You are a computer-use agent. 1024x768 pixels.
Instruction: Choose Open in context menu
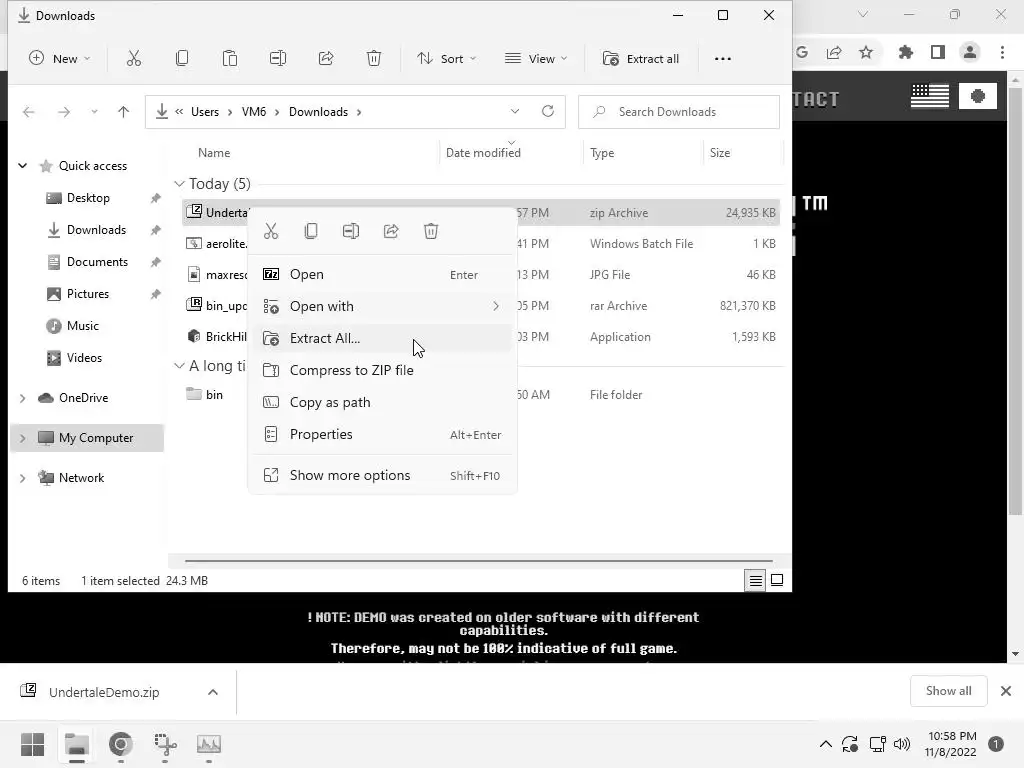pyautogui.click(x=383, y=274)
